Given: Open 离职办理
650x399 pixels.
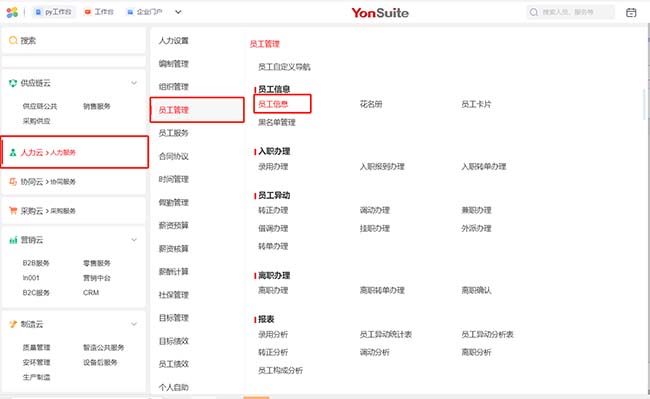Looking at the screenshot, I should (273, 290).
